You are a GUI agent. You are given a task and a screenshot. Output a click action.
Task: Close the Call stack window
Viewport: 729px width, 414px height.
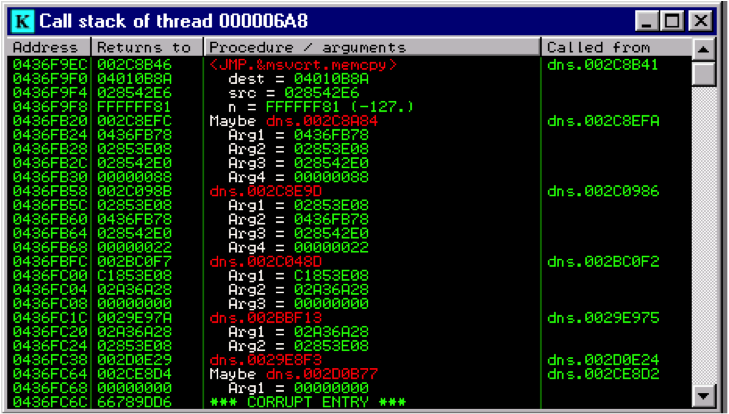[700, 21]
